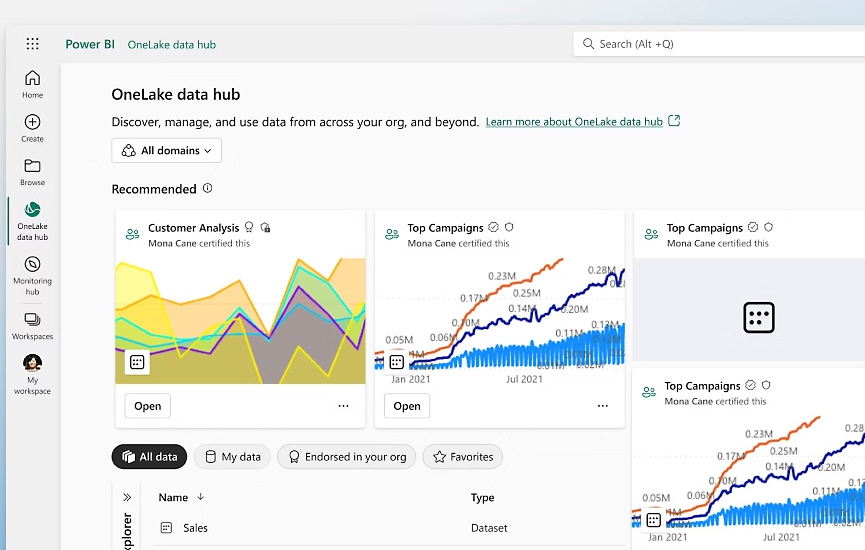Open more options on Customer Analysis card
865x550 pixels.
pyautogui.click(x=343, y=406)
